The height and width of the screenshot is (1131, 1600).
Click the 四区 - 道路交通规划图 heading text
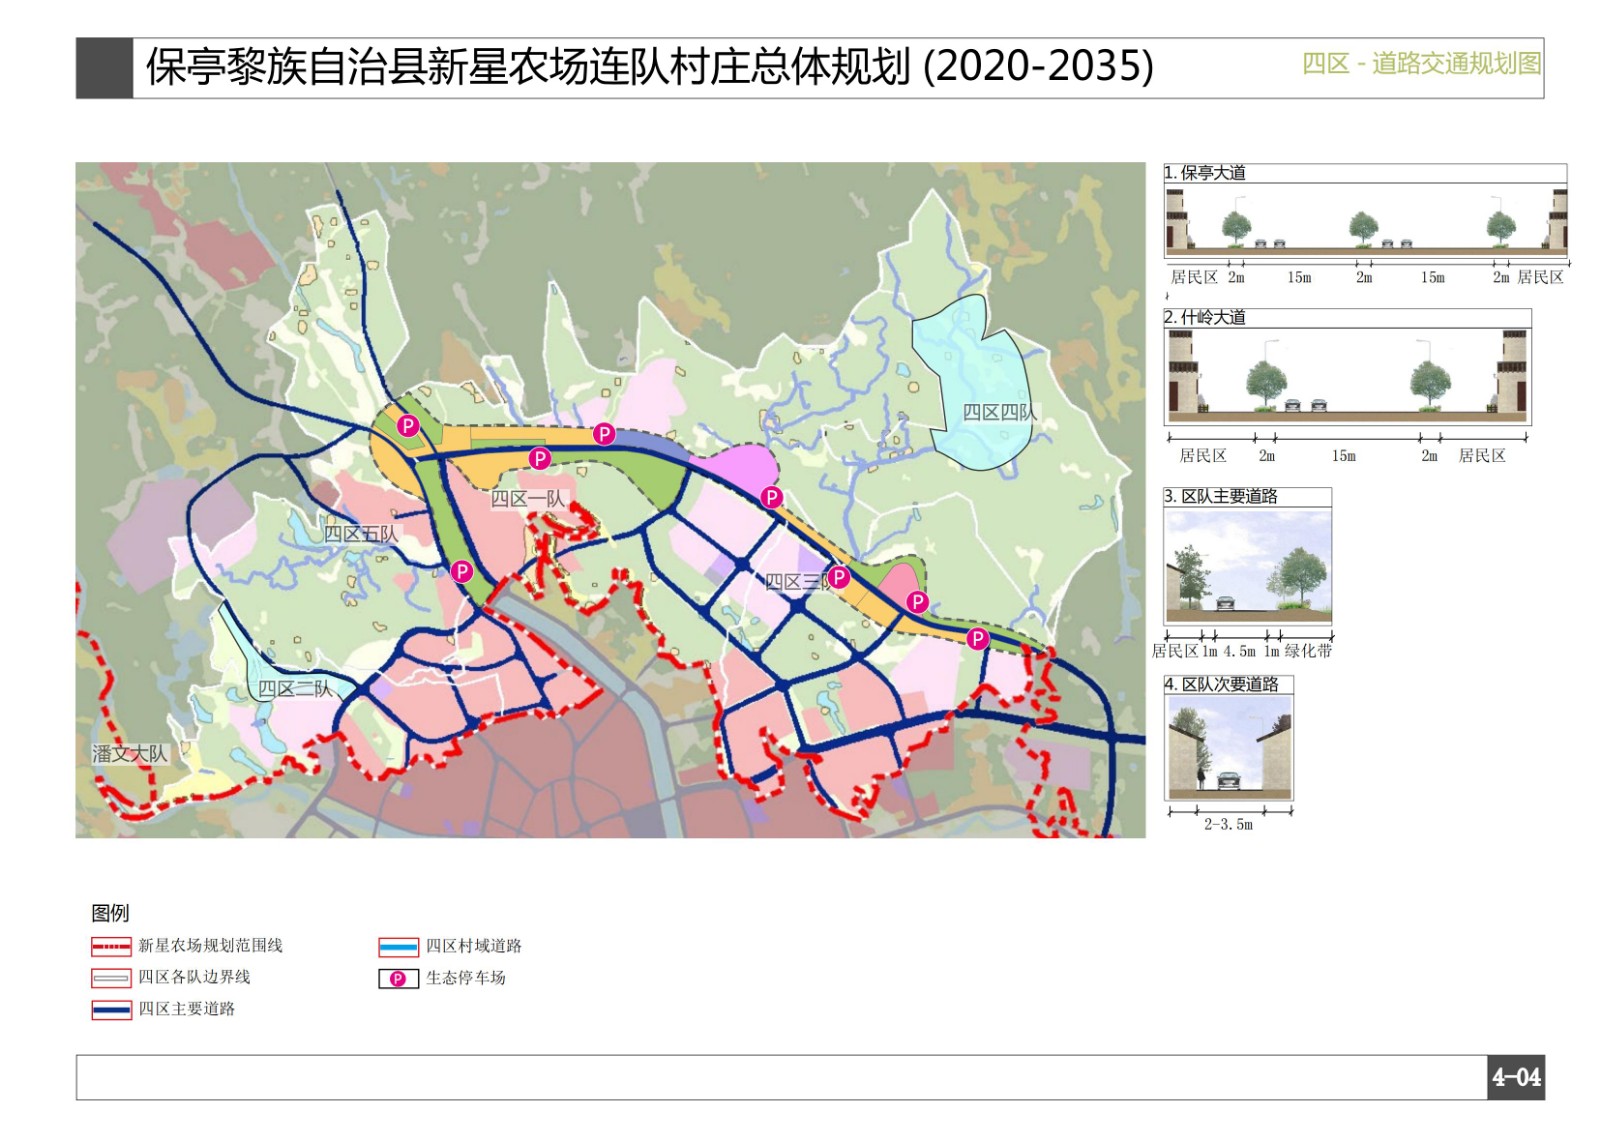click(x=1421, y=64)
